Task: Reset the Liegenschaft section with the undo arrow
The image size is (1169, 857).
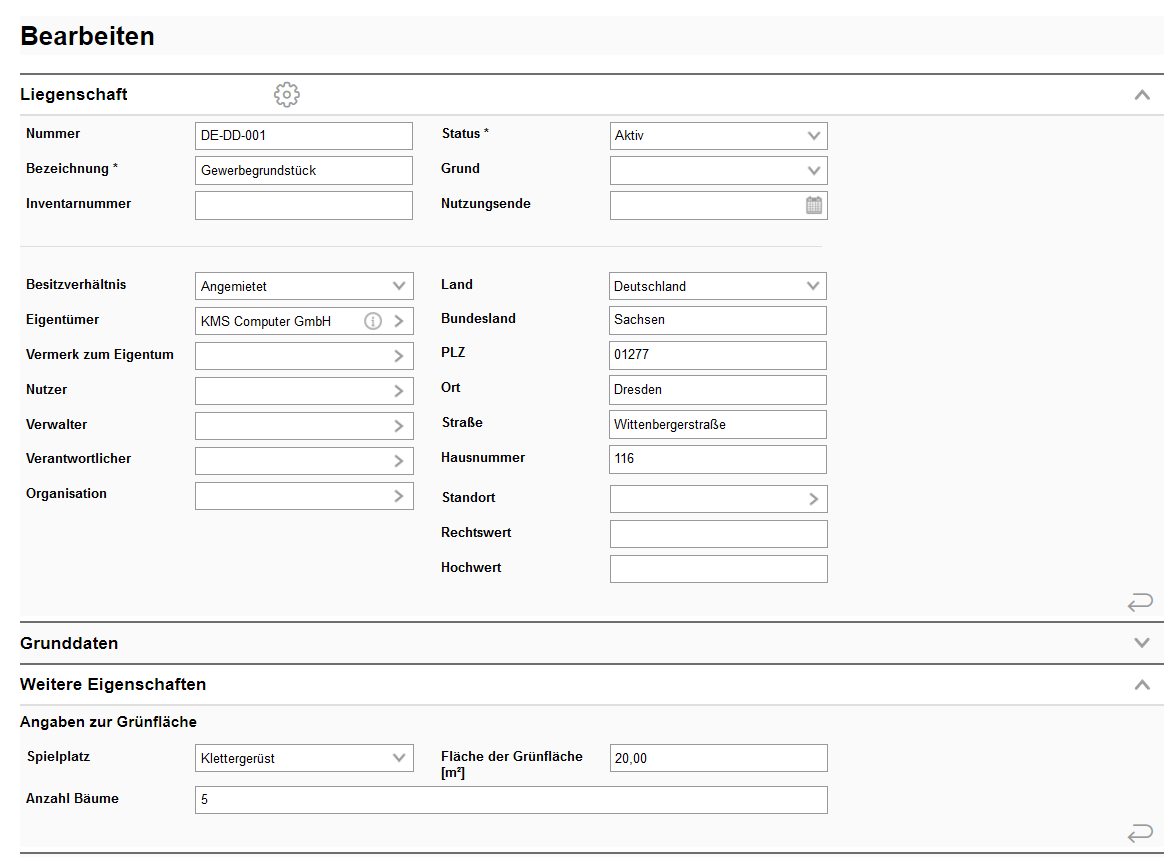Action: (1139, 602)
